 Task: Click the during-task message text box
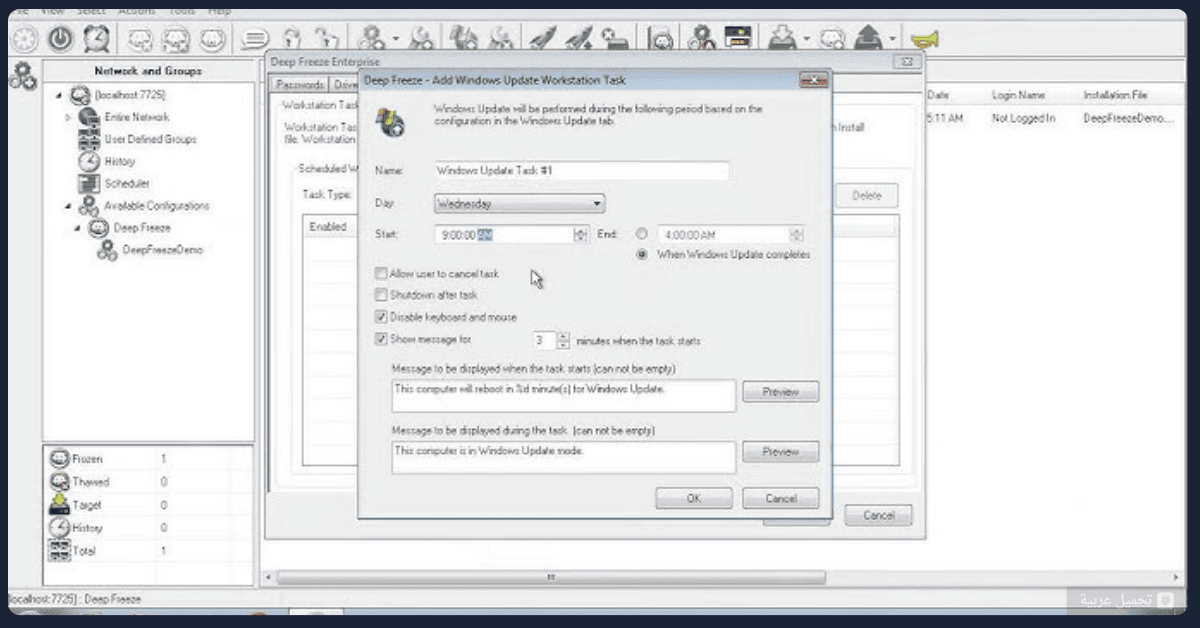[x=564, y=457]
